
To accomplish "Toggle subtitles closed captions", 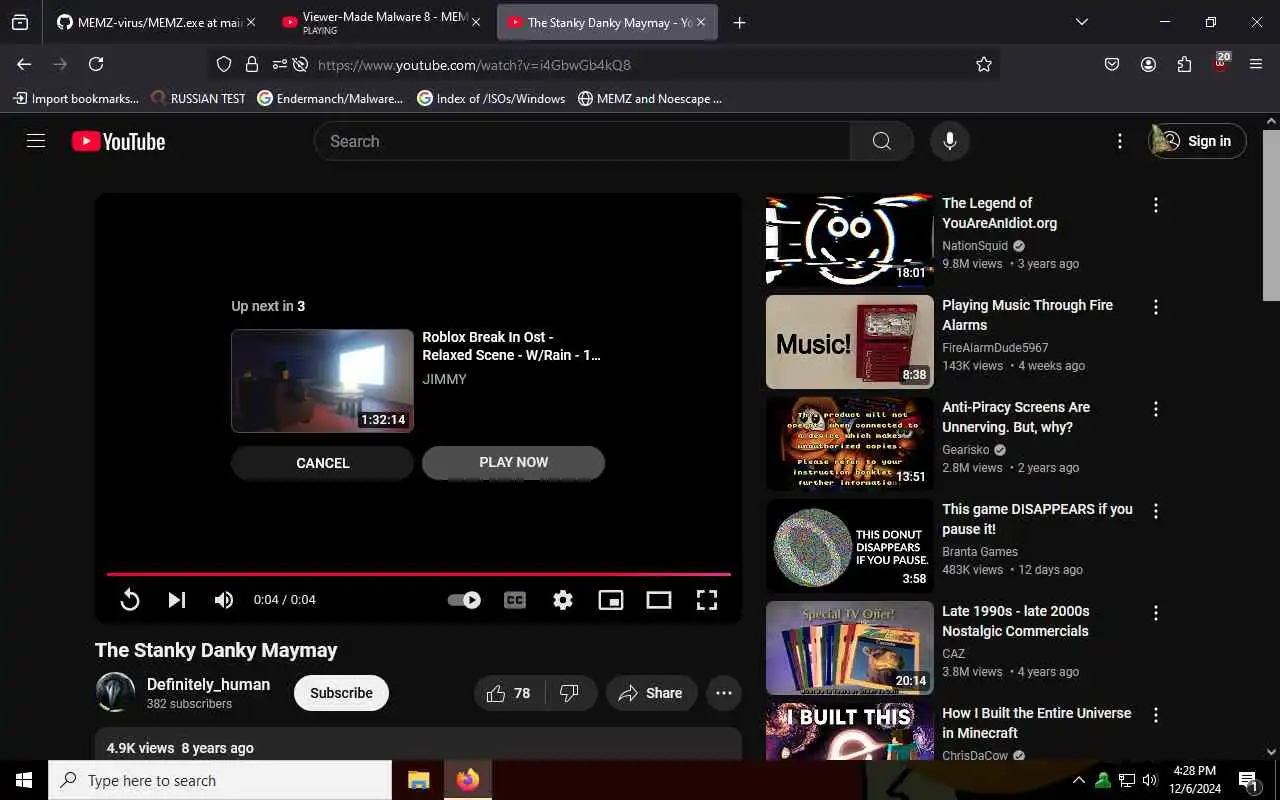I will pos(515,600).
